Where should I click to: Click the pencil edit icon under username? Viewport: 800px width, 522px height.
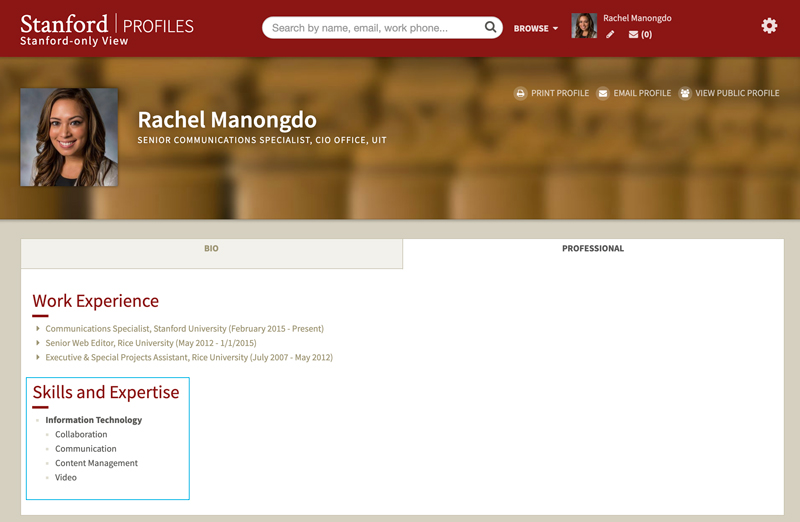point(611,35)
